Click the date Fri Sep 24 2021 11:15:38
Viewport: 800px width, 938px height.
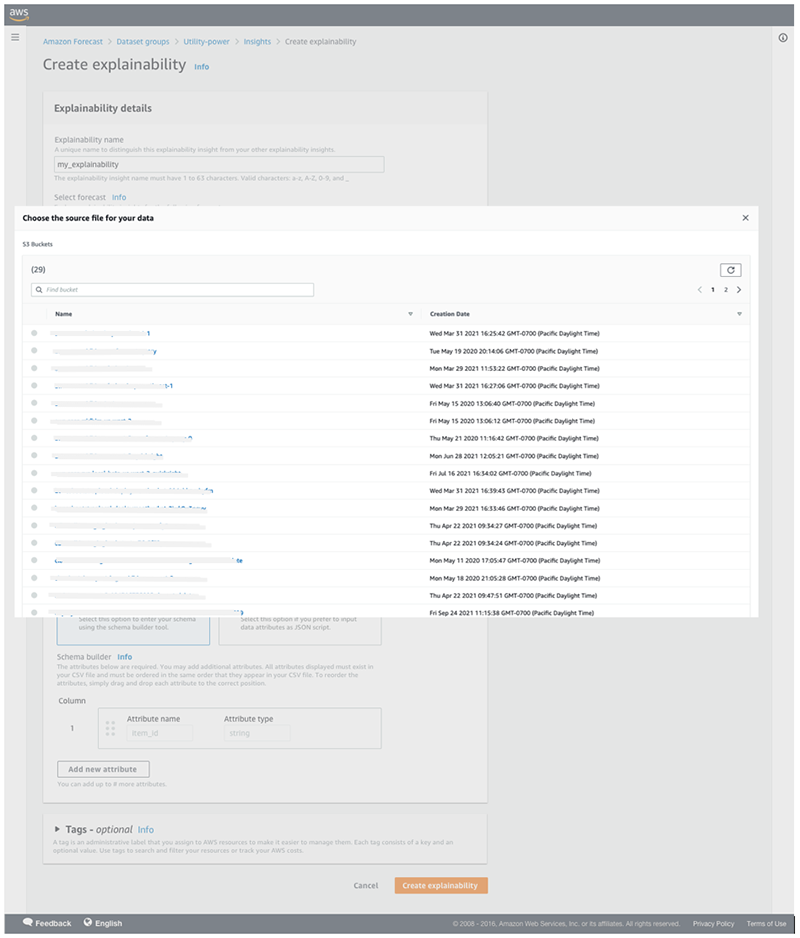512,613
